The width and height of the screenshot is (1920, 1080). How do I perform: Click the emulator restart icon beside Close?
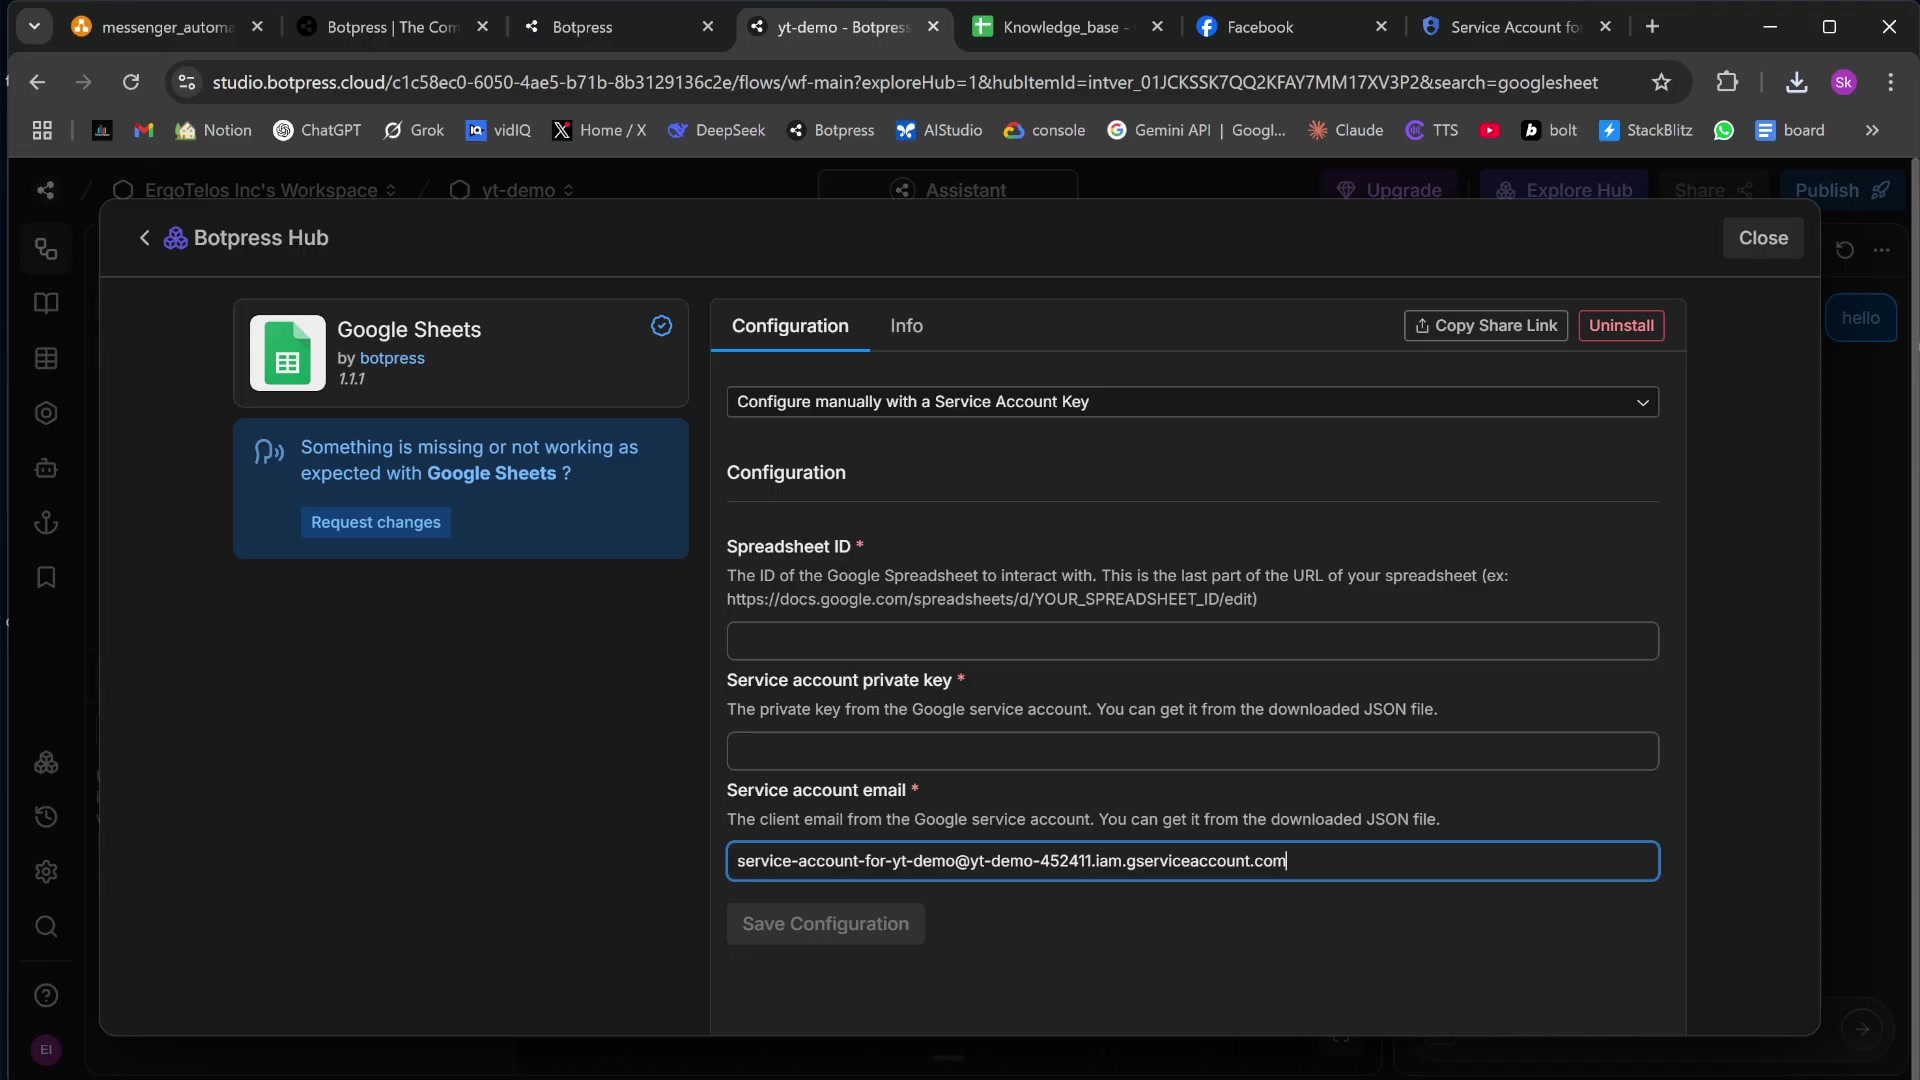tap(1845, 250)
